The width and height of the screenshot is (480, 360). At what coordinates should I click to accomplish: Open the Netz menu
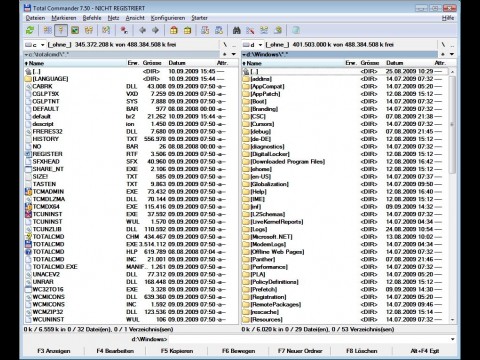[x=113, y=18]
